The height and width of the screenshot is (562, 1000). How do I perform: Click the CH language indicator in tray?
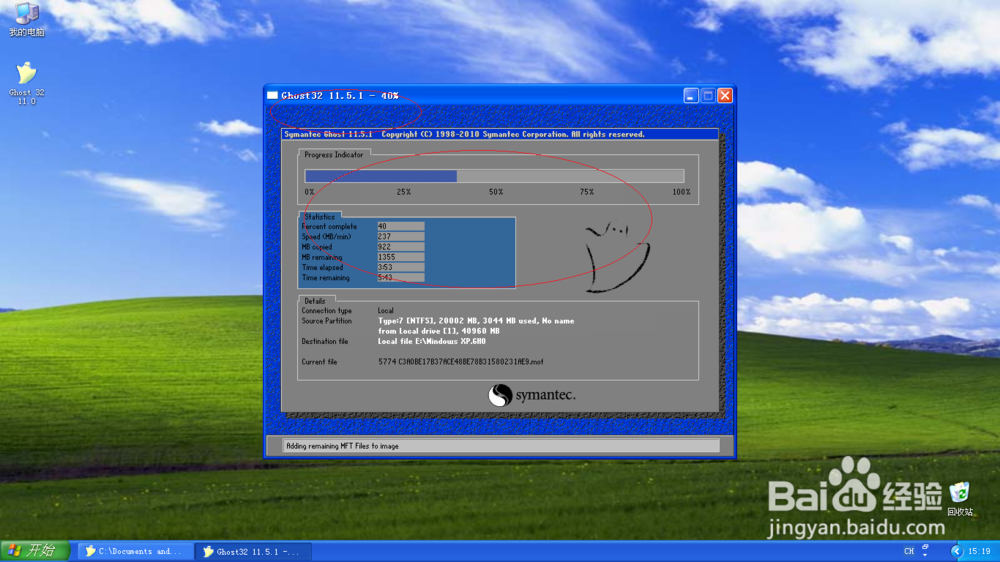tap(909, 551)
